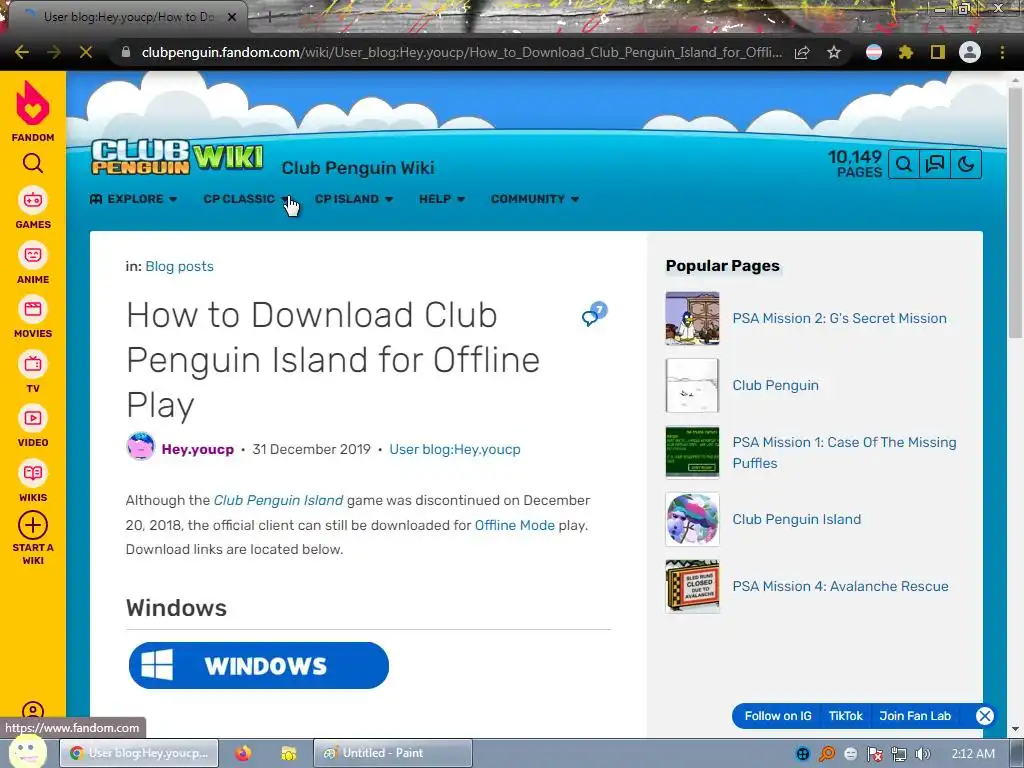
Task: Click the wiki search magnifier button
Action: 904,164
